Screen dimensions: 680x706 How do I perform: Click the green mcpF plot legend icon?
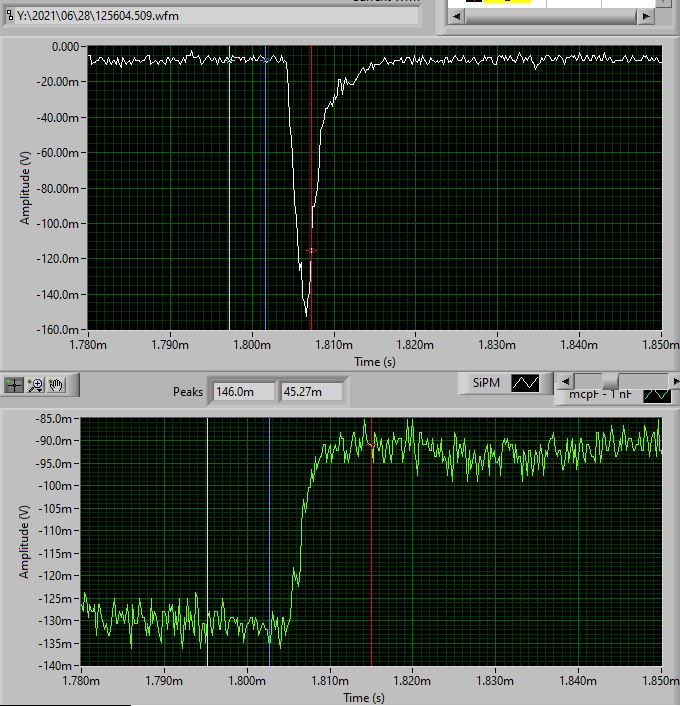coord(657,395)
